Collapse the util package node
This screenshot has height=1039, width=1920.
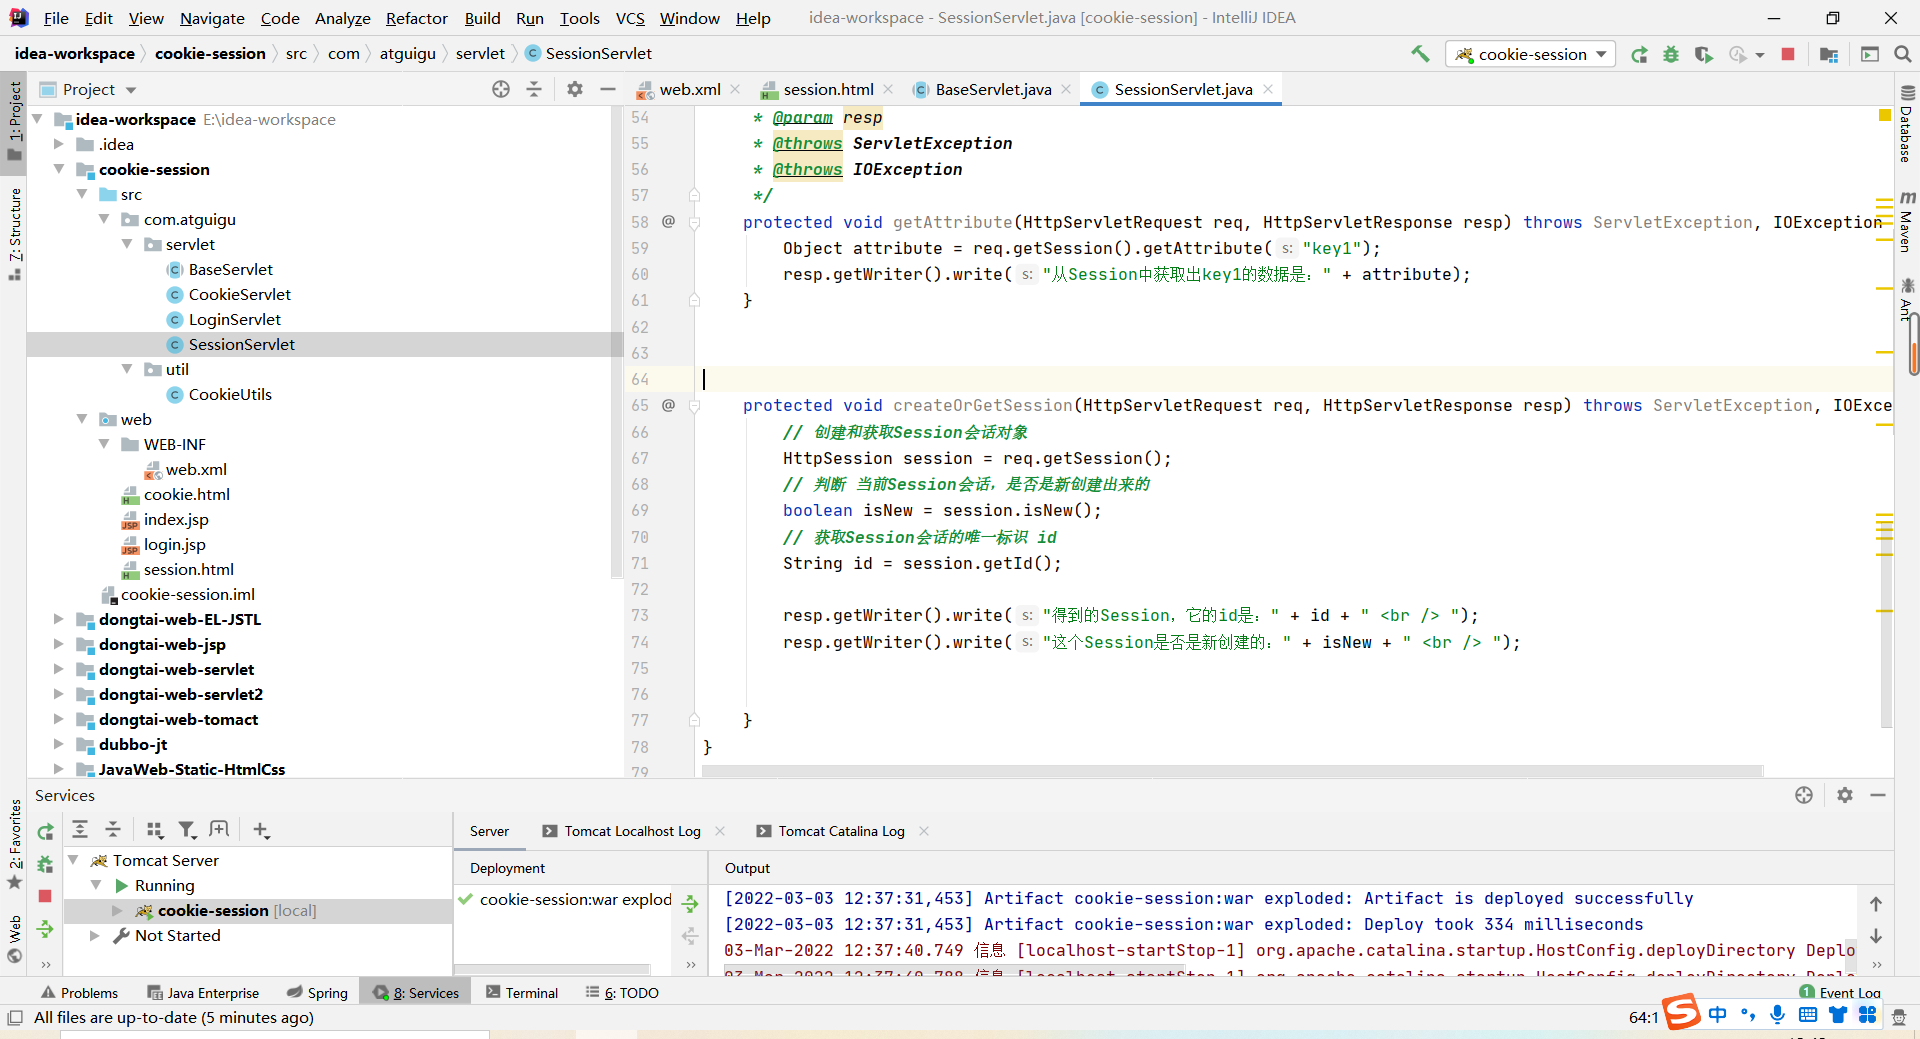tap(127, 369)
